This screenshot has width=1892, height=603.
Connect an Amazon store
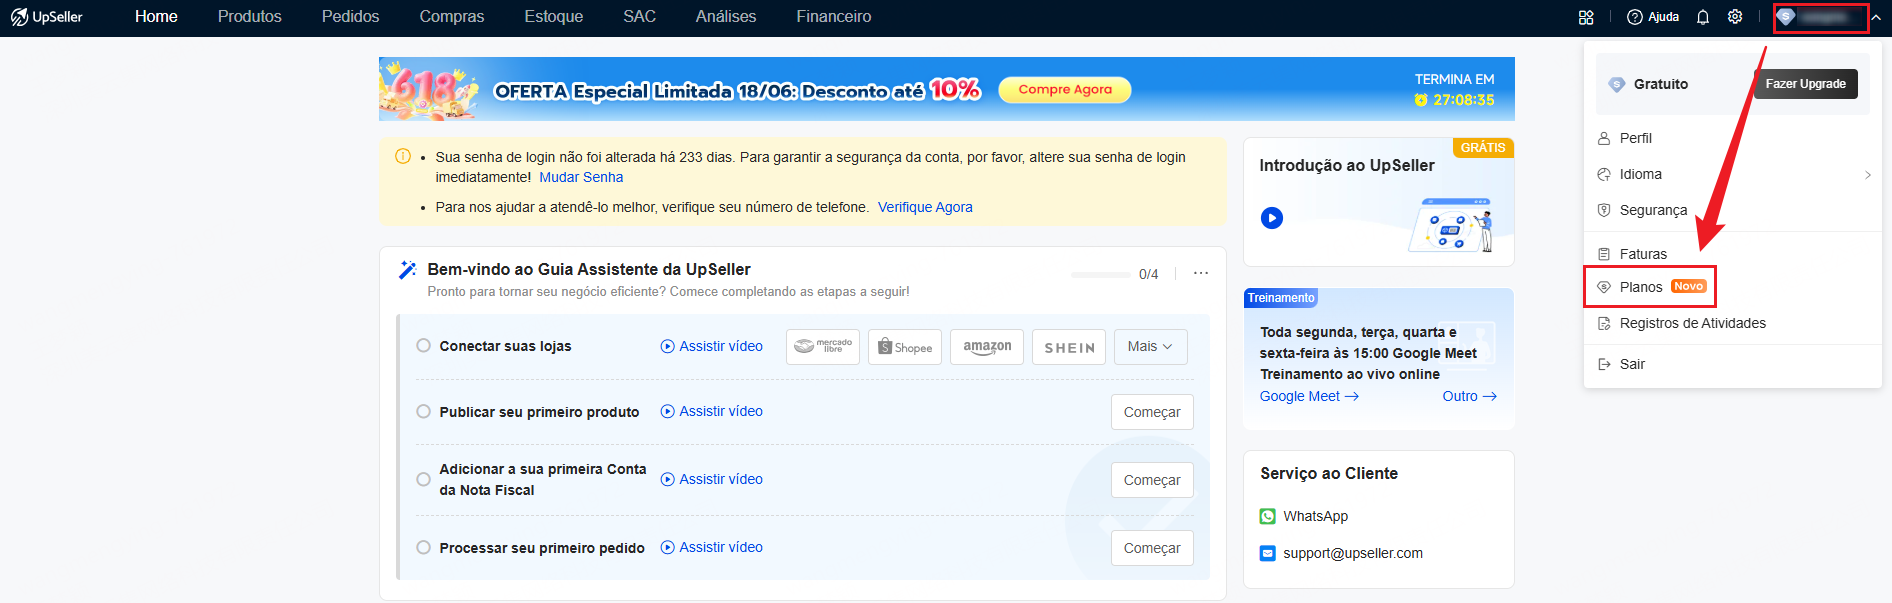click(x=987, y=347)
